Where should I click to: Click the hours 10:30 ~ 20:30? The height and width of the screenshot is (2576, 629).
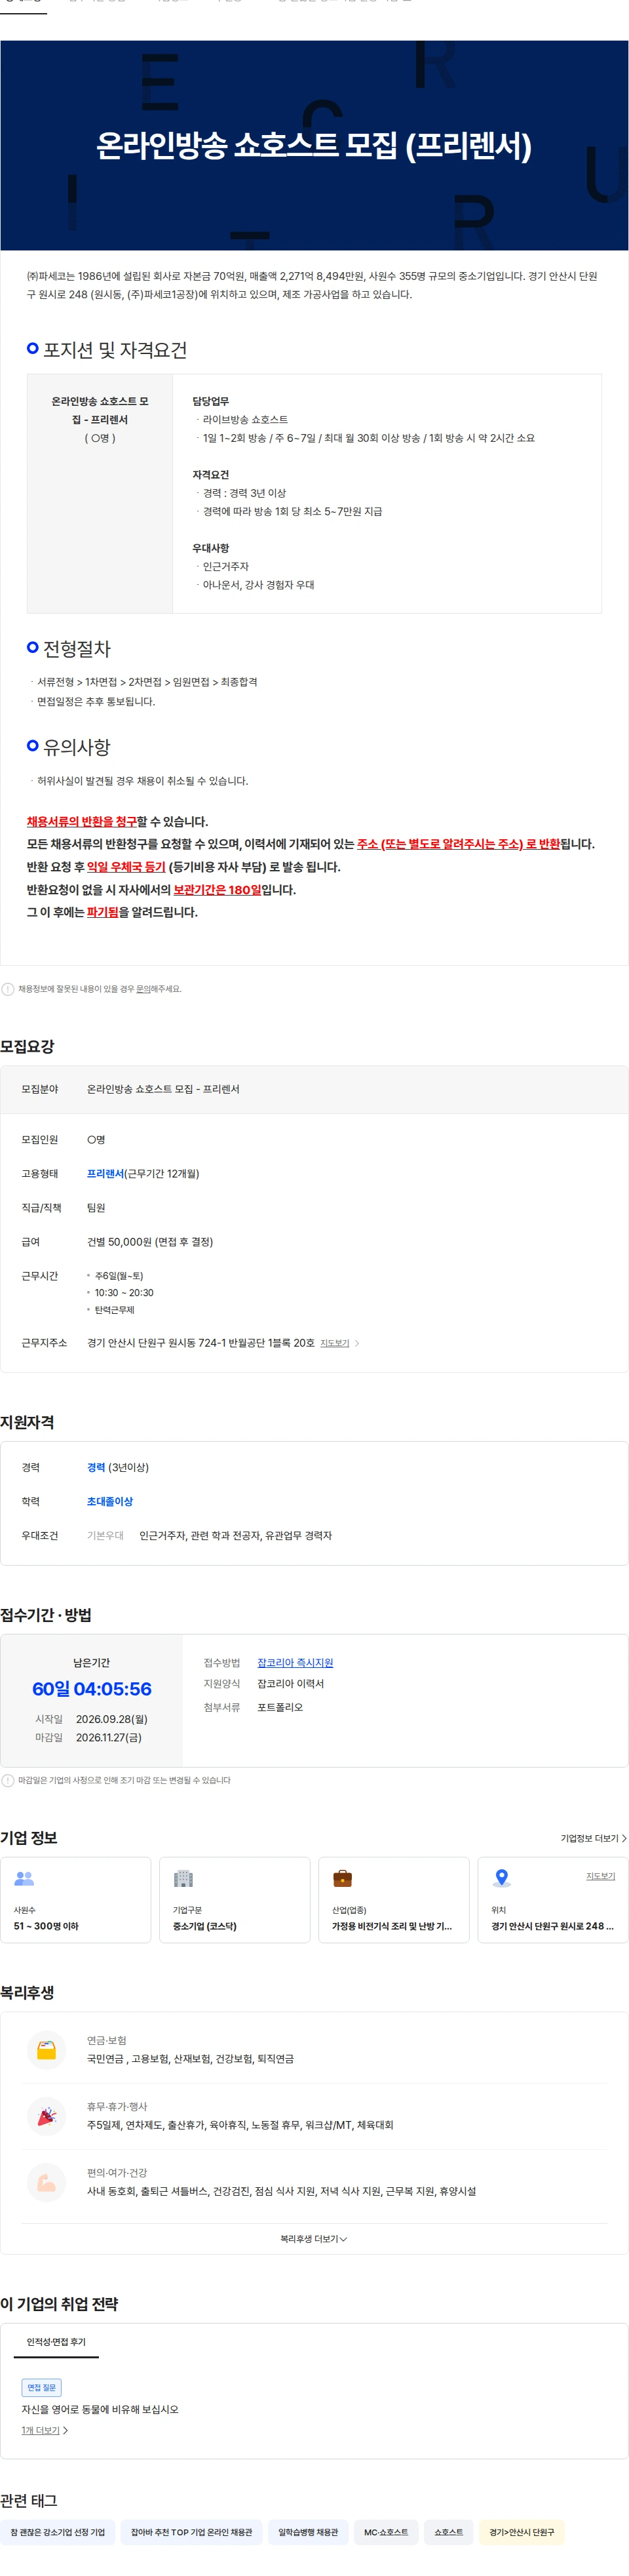coord(124,1293)
